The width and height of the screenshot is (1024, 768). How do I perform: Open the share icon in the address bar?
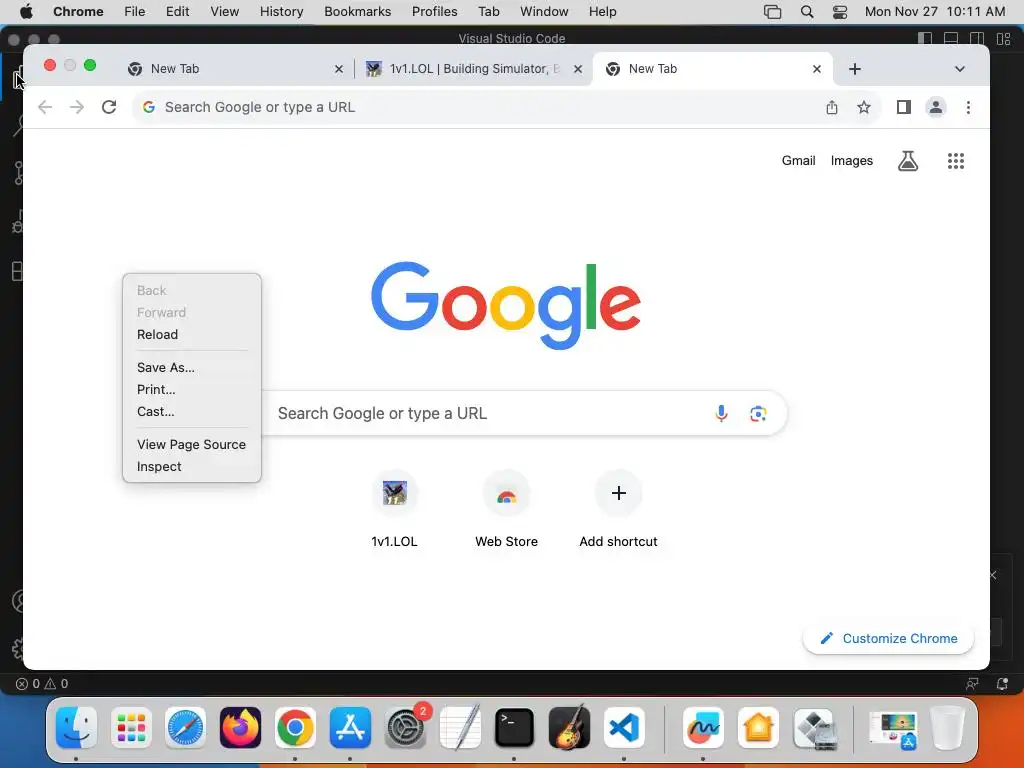831,107
